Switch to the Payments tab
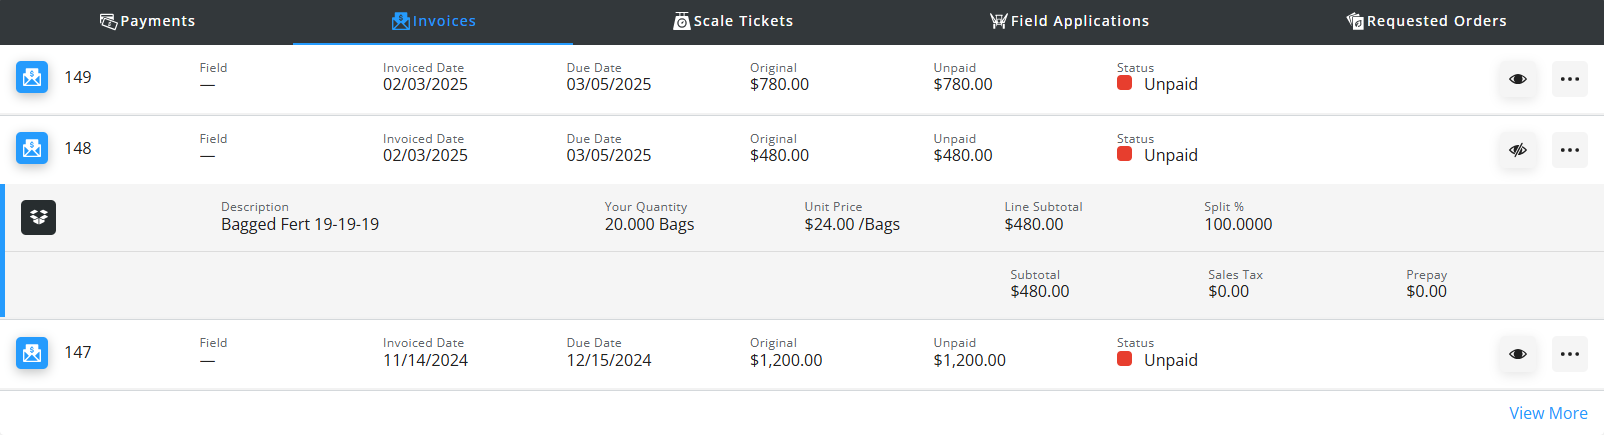 coord(158,21)
